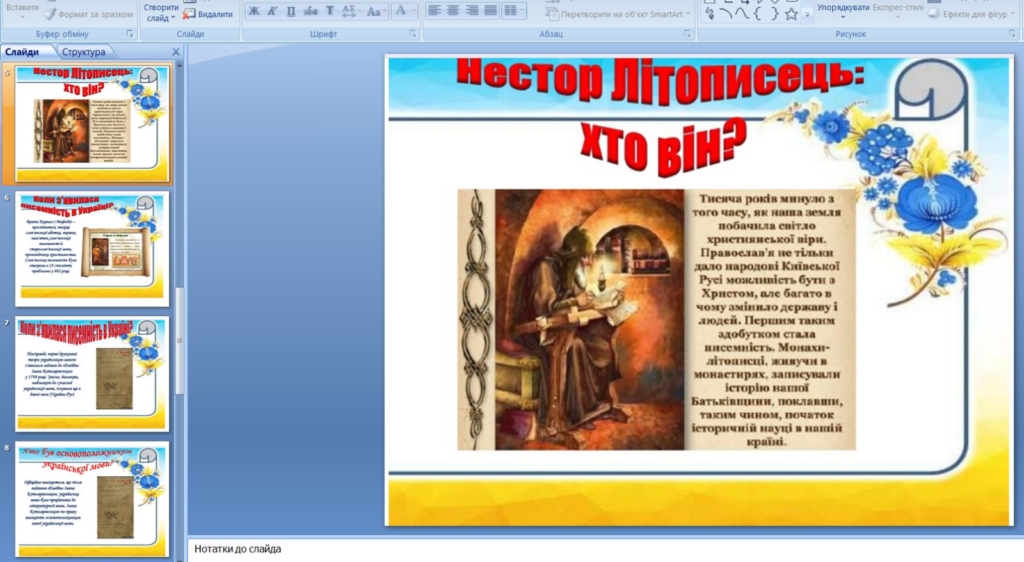The image size is (1024, 562).
Task: Center-align the text
Action: pyautogui.click(x=453, y=12)
